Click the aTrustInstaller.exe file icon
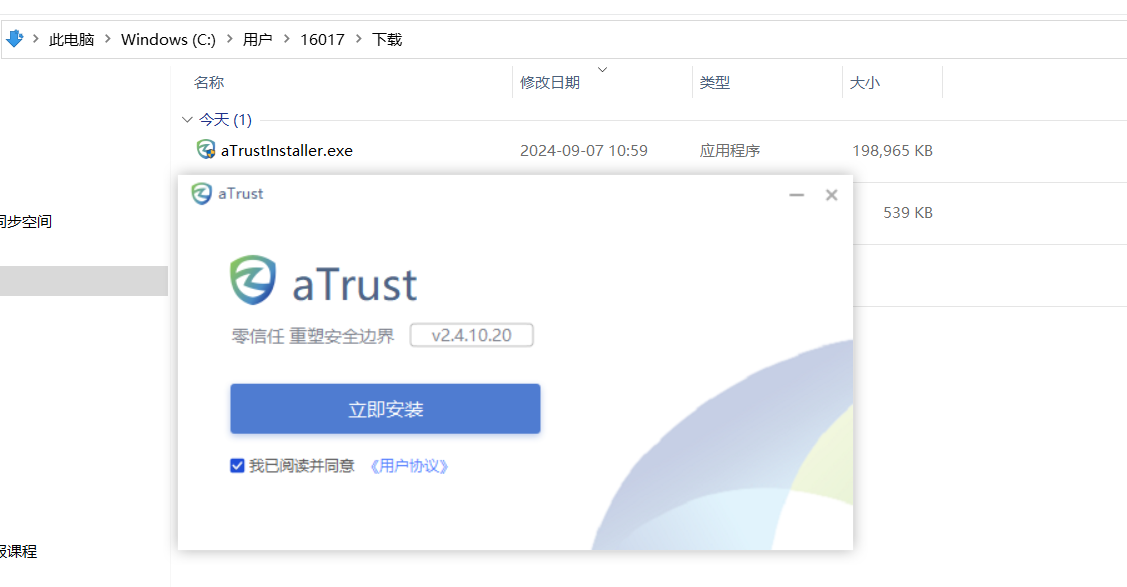 point(206,149)
